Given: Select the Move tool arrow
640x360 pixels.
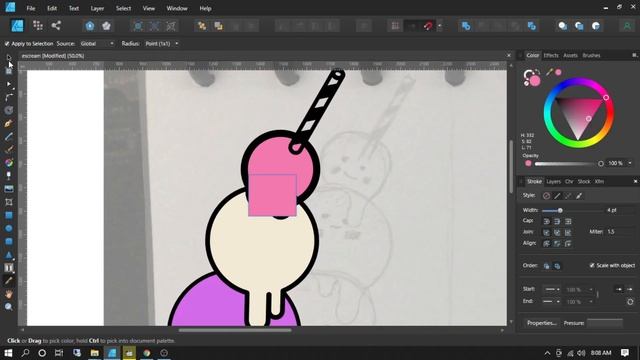Looking at the screenshot, I should [x=9, y=58].
